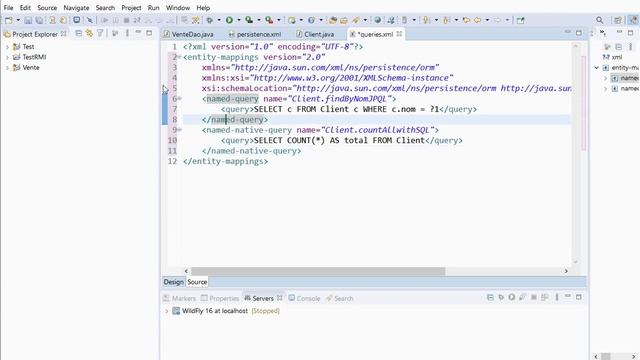The height and width of the screenshot is (360, 640).
Task: Click the Run Last Tool coverage icon
Action: click(249, 20)
